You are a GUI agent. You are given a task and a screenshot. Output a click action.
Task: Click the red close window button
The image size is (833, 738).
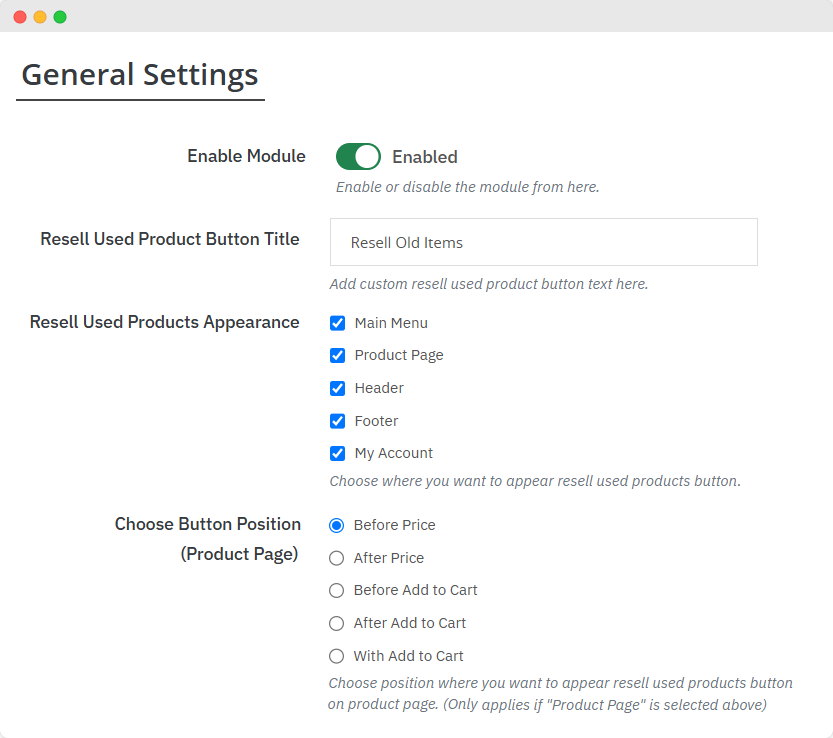[x=20, y=17]
